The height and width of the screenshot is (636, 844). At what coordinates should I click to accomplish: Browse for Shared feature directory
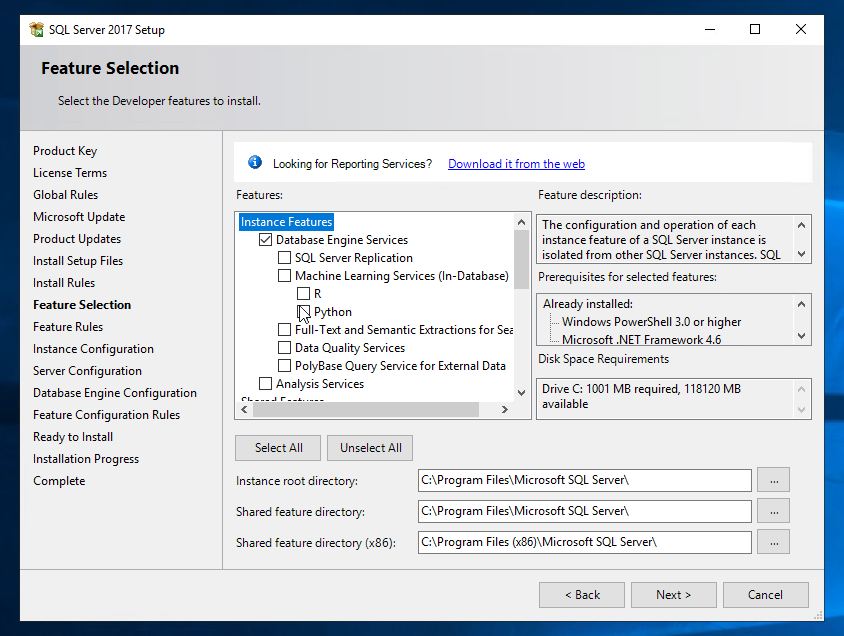coord(773,511)
